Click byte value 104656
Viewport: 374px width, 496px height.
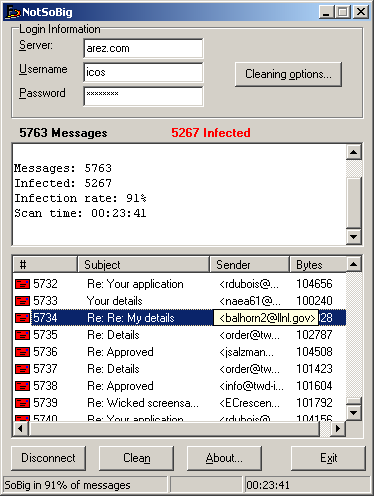point(314,284)
